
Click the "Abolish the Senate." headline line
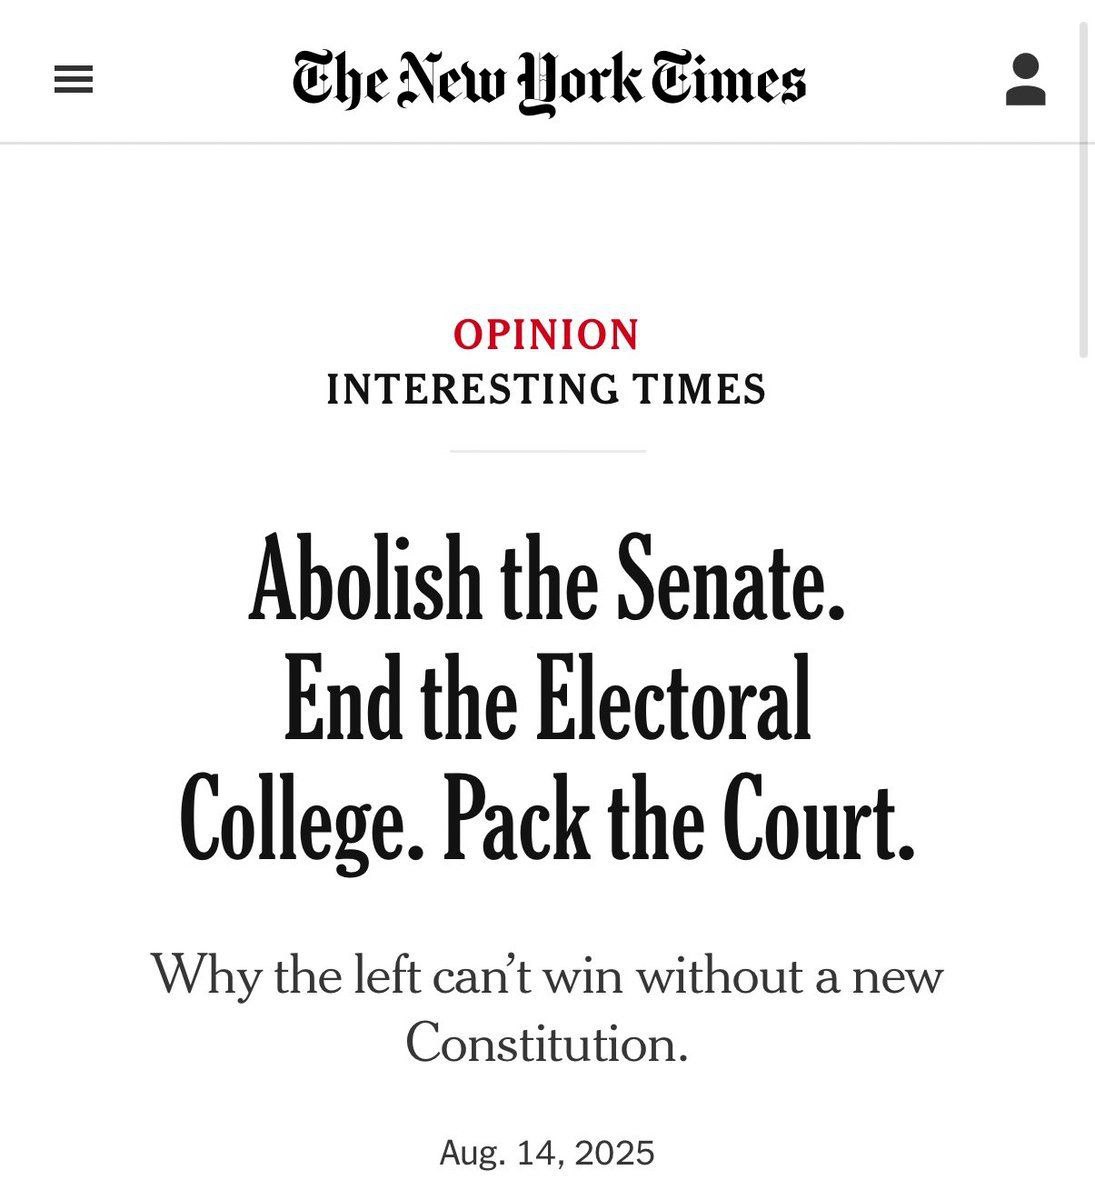point(547,582)
